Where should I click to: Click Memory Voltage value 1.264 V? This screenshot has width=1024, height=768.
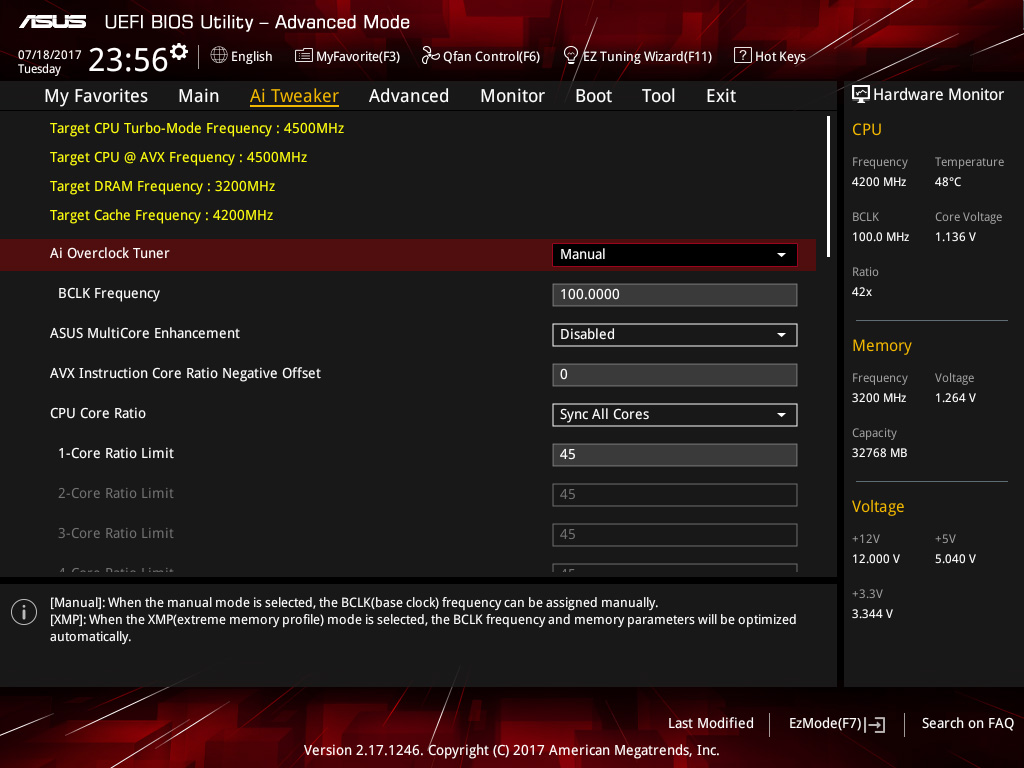click(x=955, y=398)
